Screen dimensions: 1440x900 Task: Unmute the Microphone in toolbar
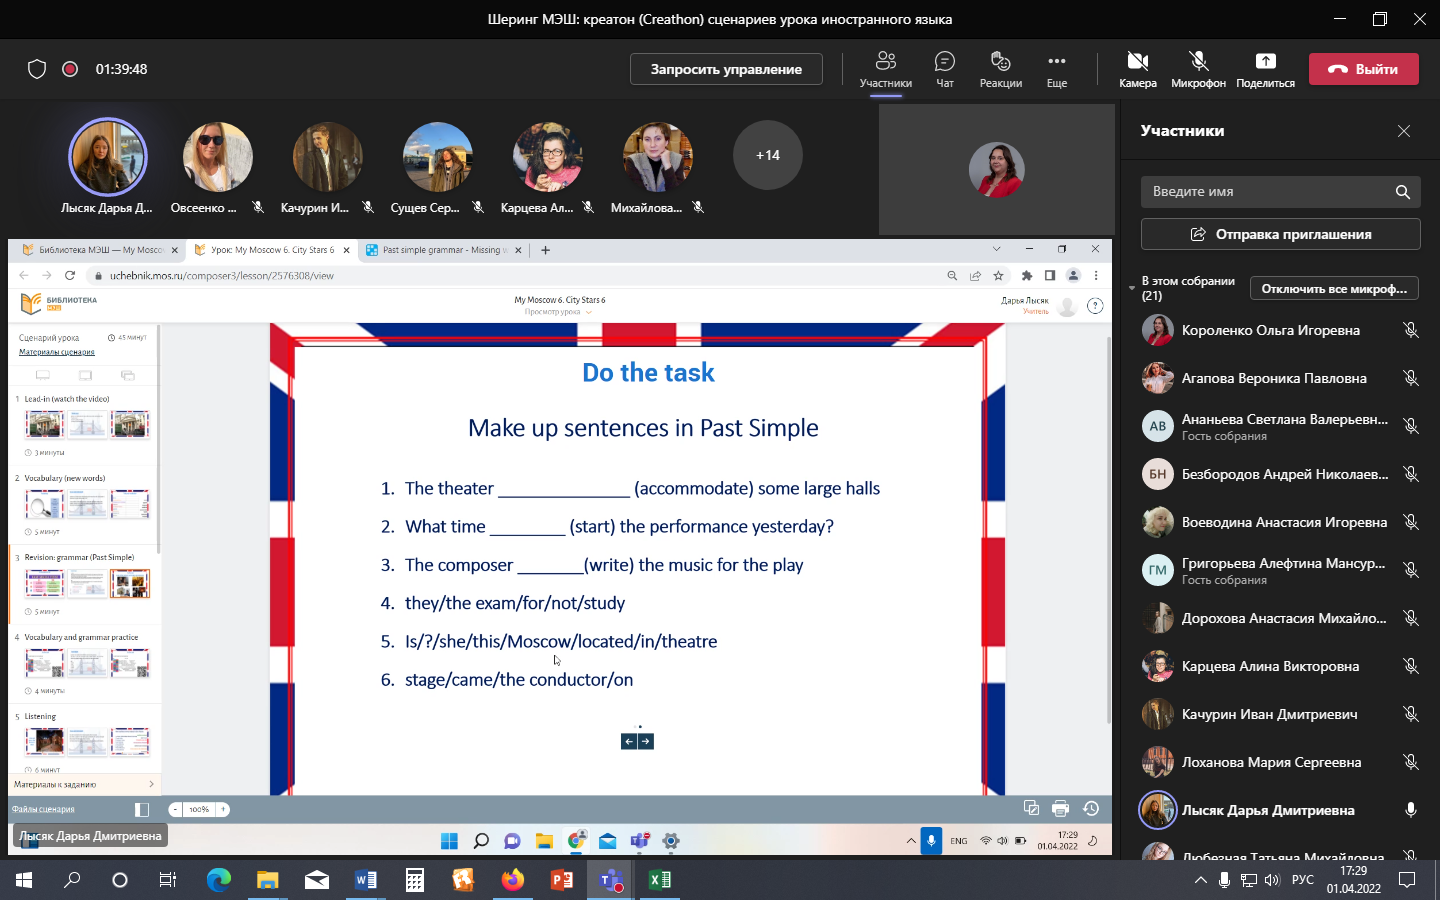(1198, 63)
